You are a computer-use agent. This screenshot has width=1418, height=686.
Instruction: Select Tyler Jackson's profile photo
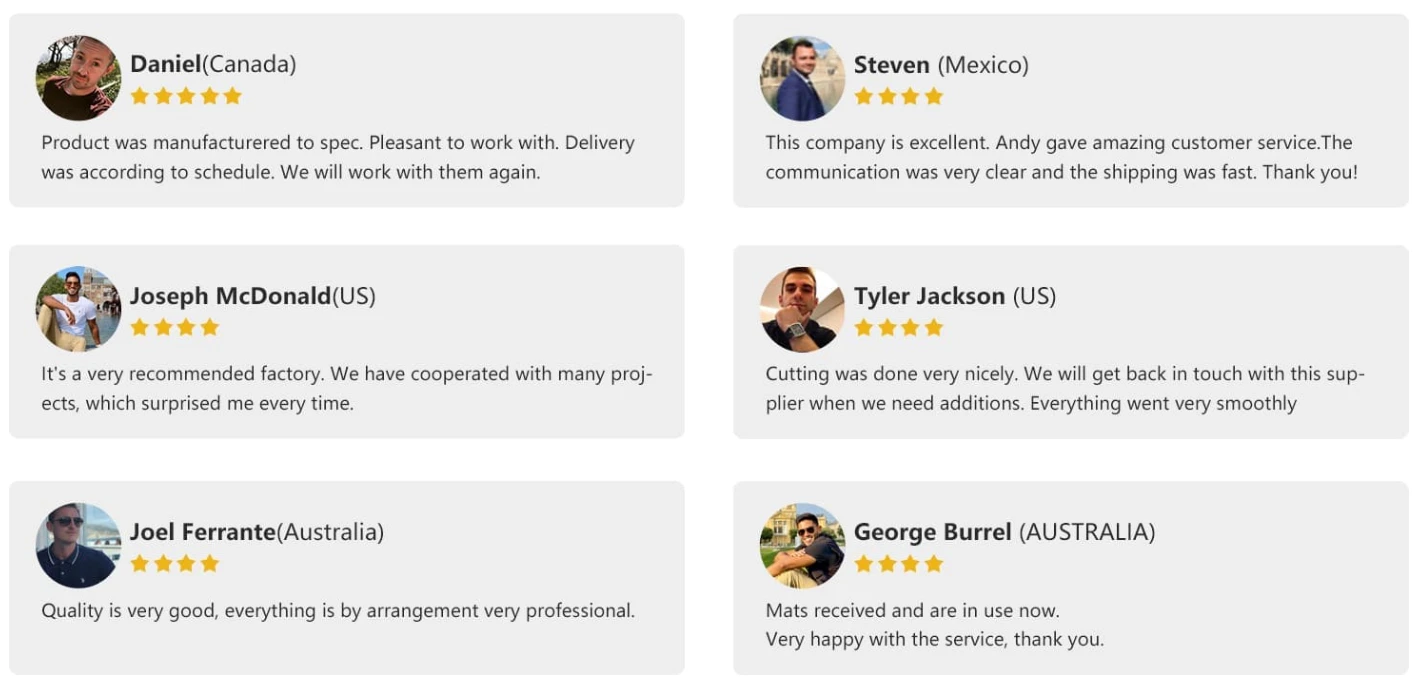802,309
